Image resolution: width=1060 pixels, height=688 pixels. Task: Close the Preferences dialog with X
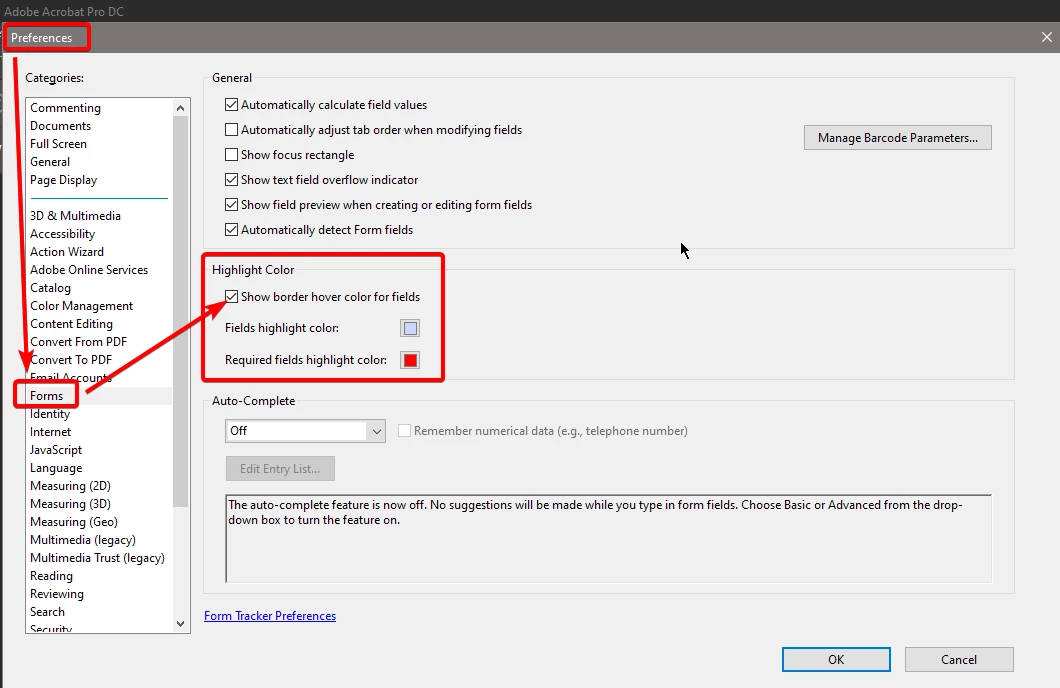pos(1046,38)
